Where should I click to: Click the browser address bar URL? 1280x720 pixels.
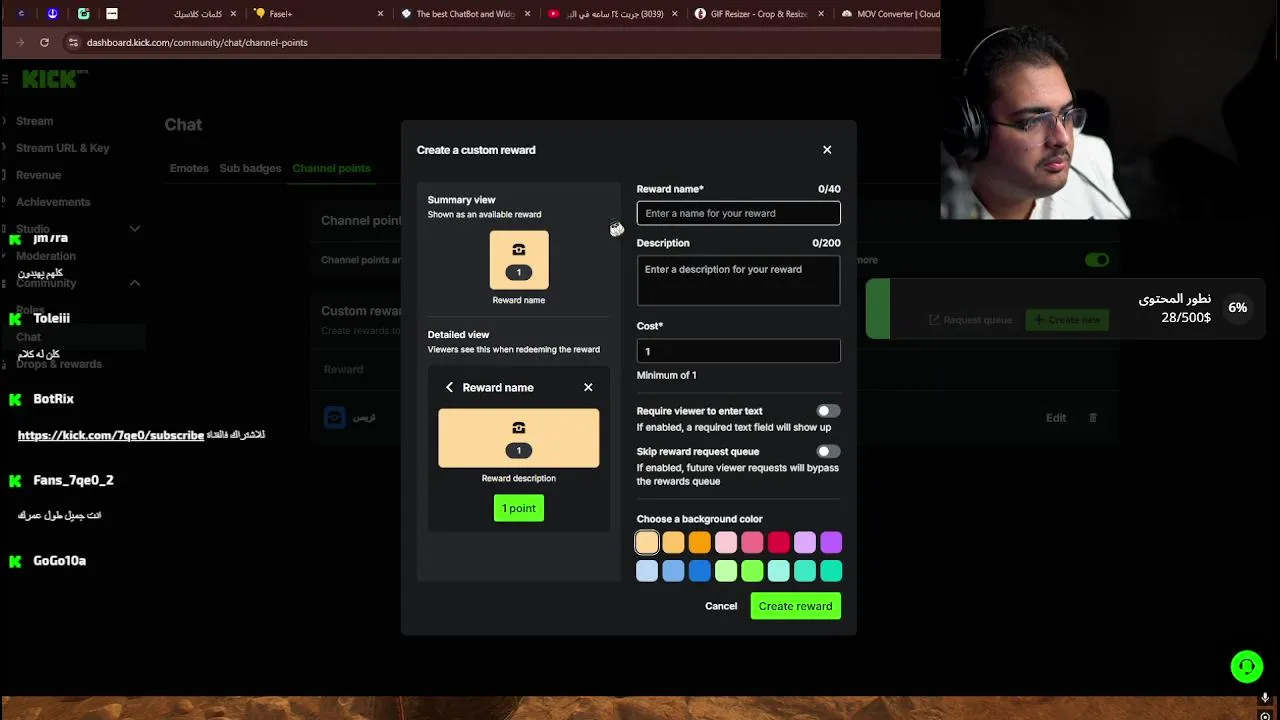pos(197,42)
